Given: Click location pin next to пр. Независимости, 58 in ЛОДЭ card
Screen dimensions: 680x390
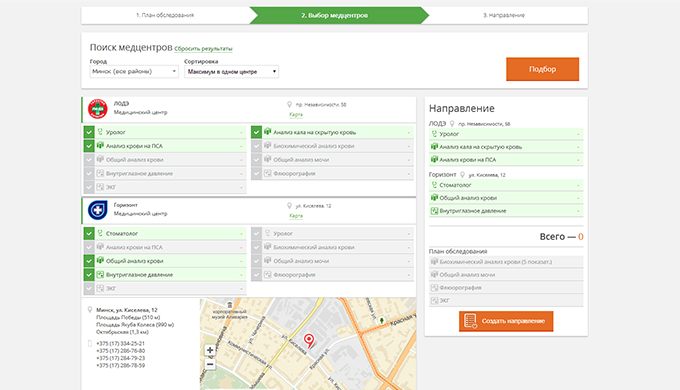Looking at the screenshot, I should [x=289, y=105].
